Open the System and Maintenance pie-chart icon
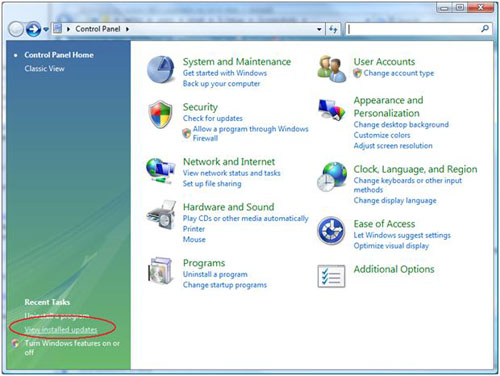This screenshot has height=376, width=500. pos(161,69)
